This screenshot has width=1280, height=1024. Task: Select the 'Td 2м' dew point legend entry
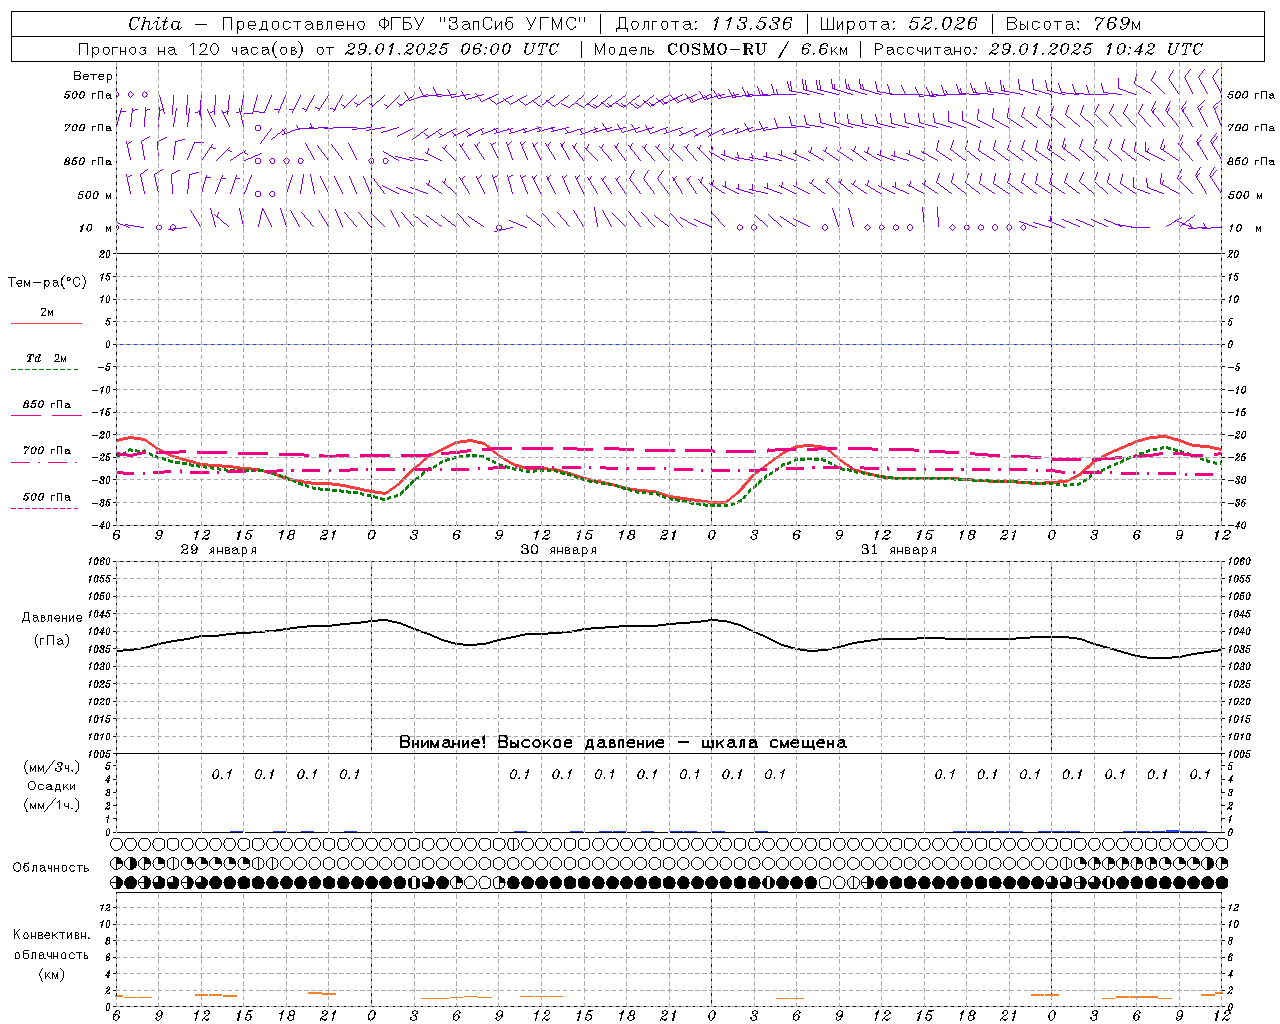coord(47,358)
